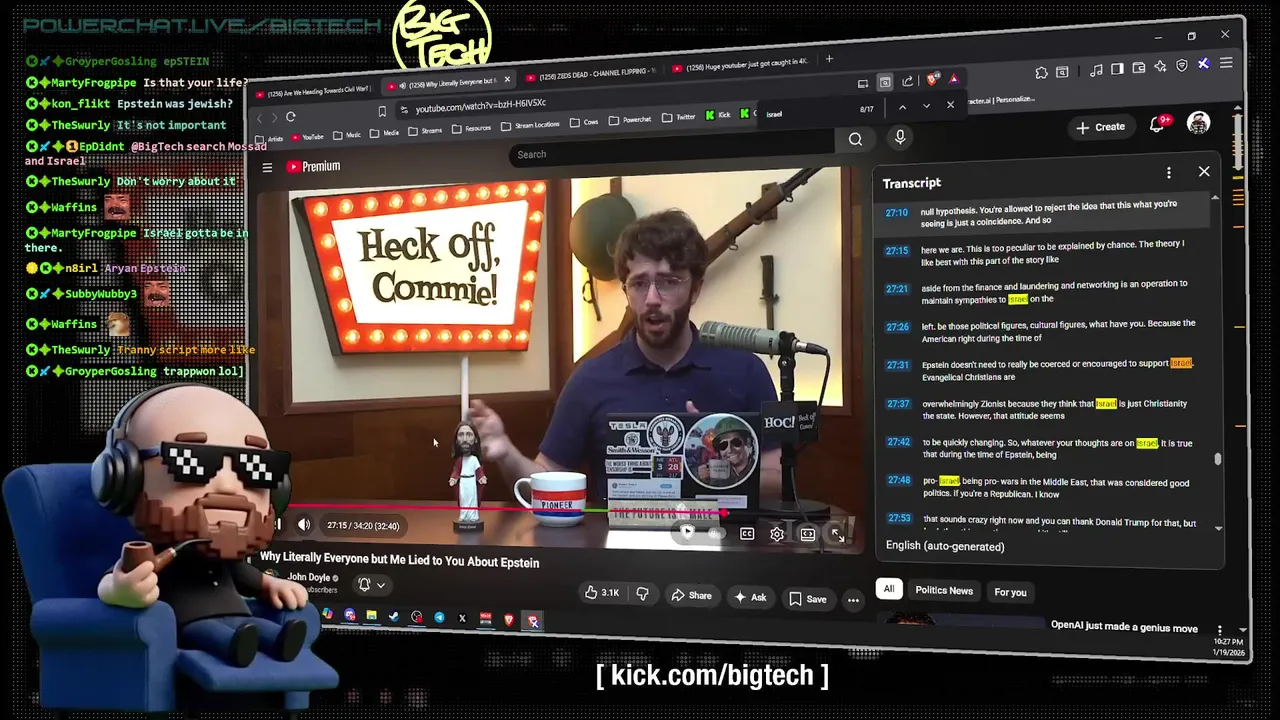Viewport: 1280px width, 720px height.
Task: Open the Powerchat bookmark folder
Action: 629,120
